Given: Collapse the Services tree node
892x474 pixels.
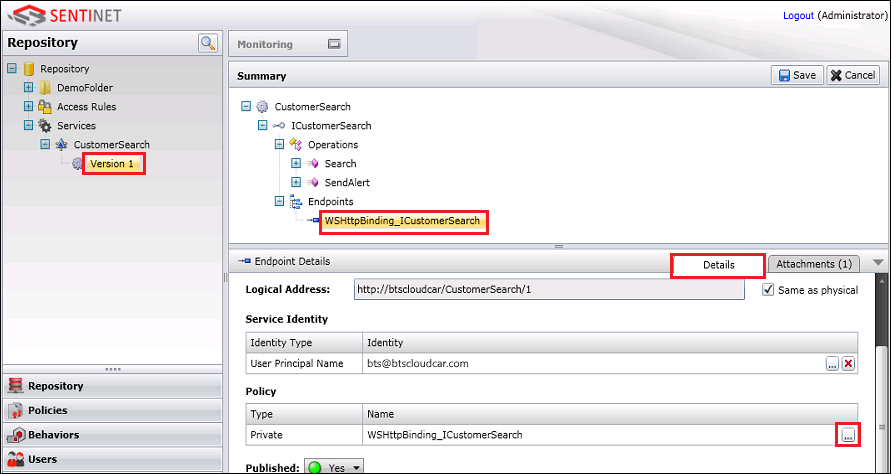Looking at the screenshot, I should [28, 126].
